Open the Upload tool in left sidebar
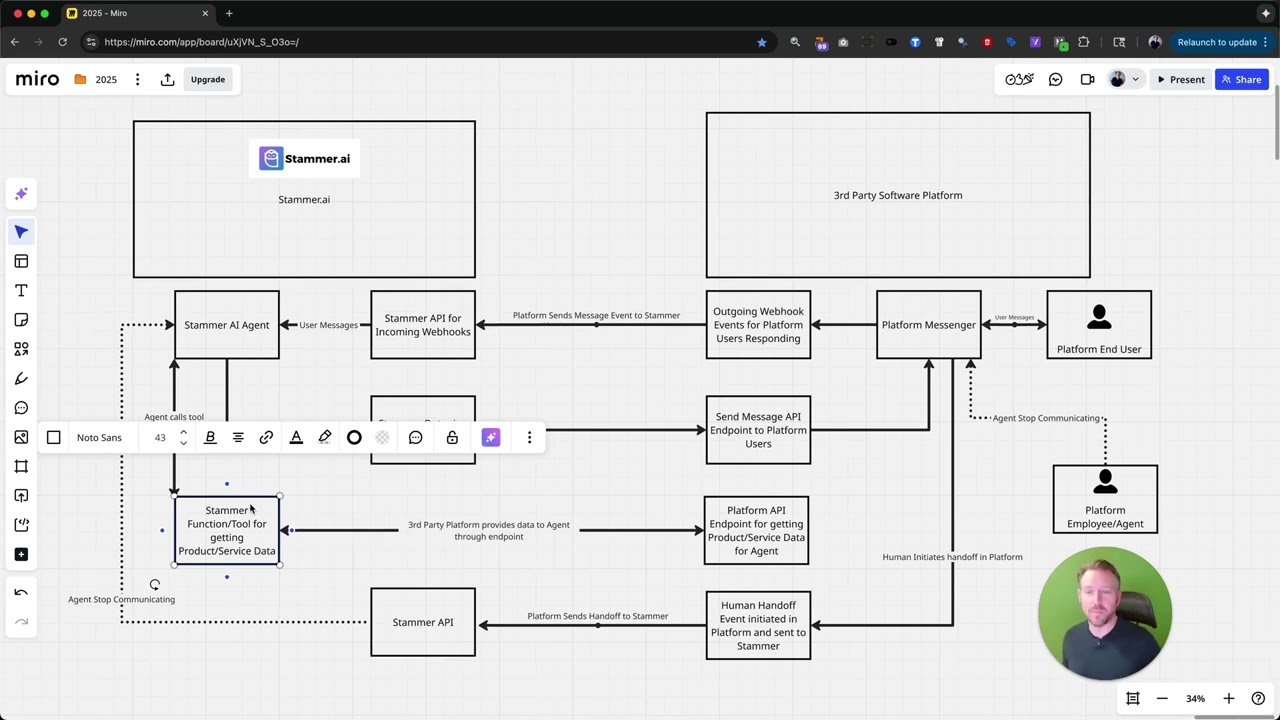The image size is (1280, 720). pos(21,496)
